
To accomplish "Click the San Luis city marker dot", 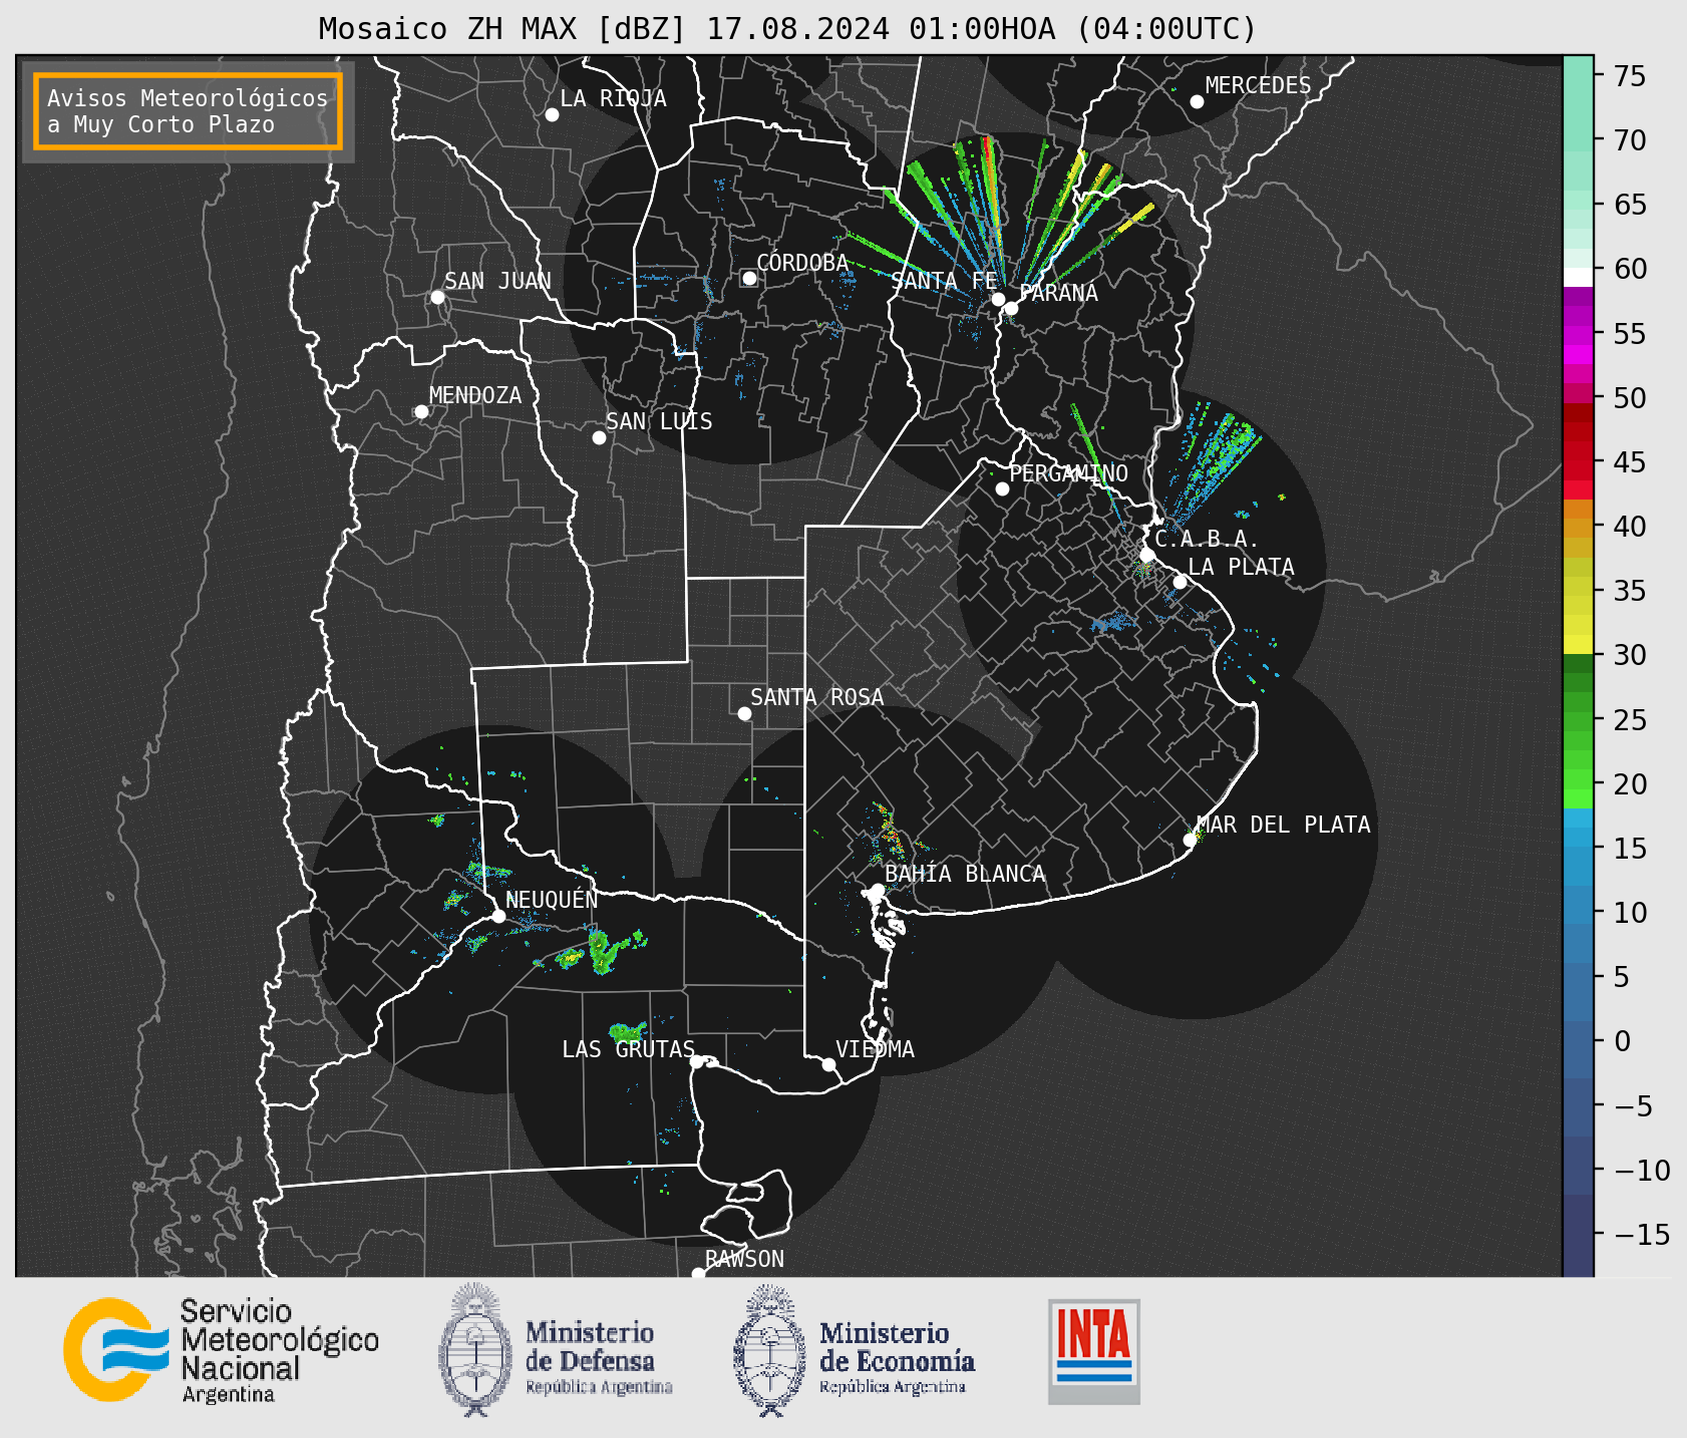I will [x=599, y=438].
